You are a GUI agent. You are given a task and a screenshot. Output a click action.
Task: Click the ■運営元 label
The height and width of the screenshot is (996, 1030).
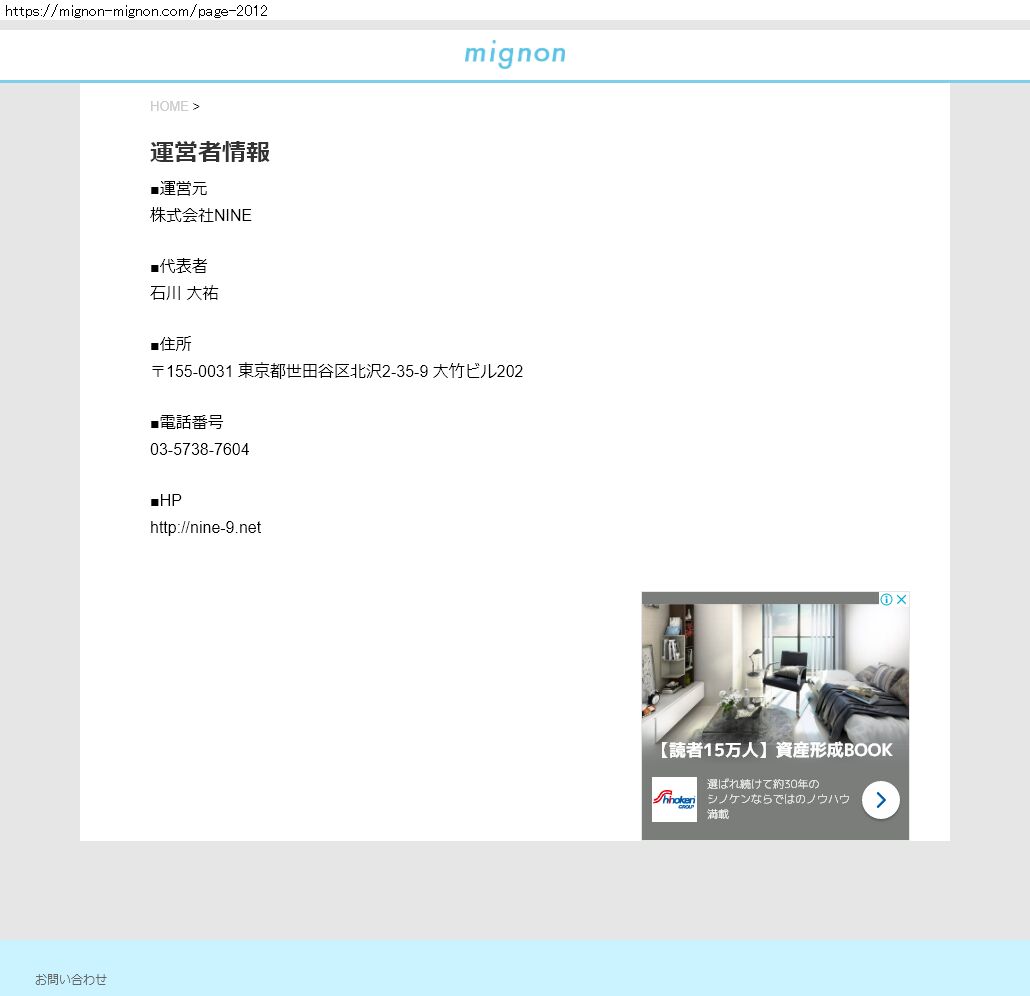coord(179,189)
